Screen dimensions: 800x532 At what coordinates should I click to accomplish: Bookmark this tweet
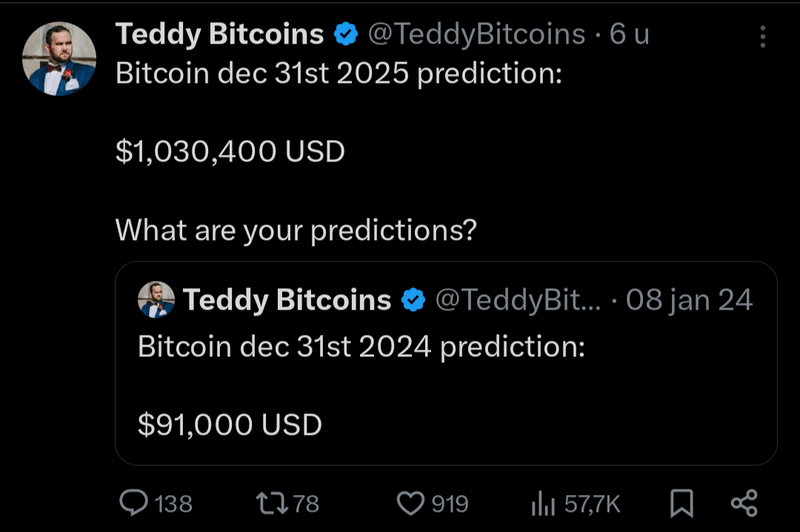point(682,502)
